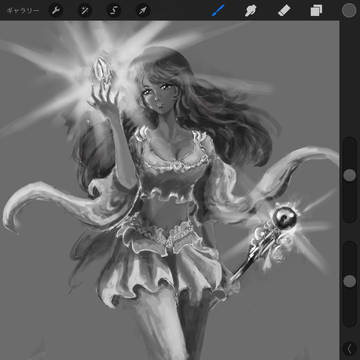Tap the orb on the staff
The width and height of the screenshot is (360, 360).
click(284, 218)
